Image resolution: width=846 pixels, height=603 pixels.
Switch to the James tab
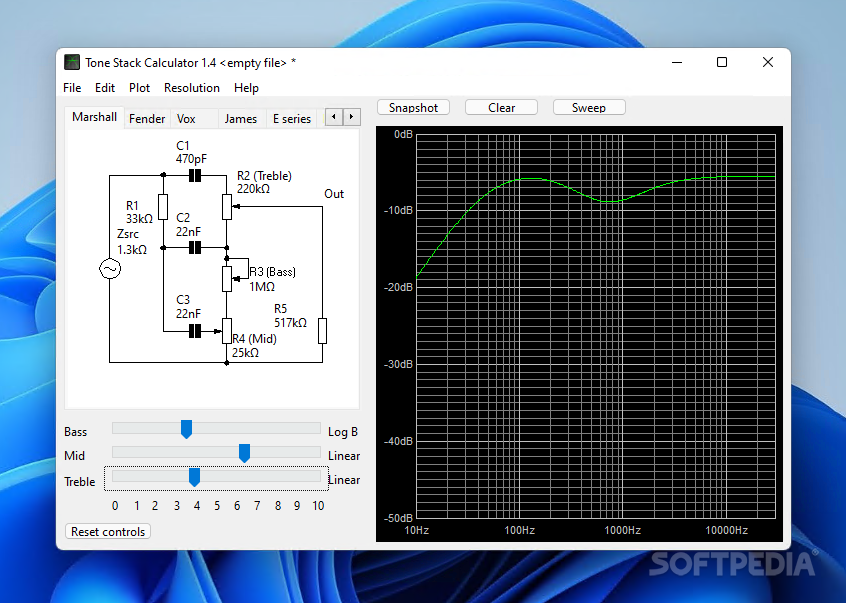point(241,119)
